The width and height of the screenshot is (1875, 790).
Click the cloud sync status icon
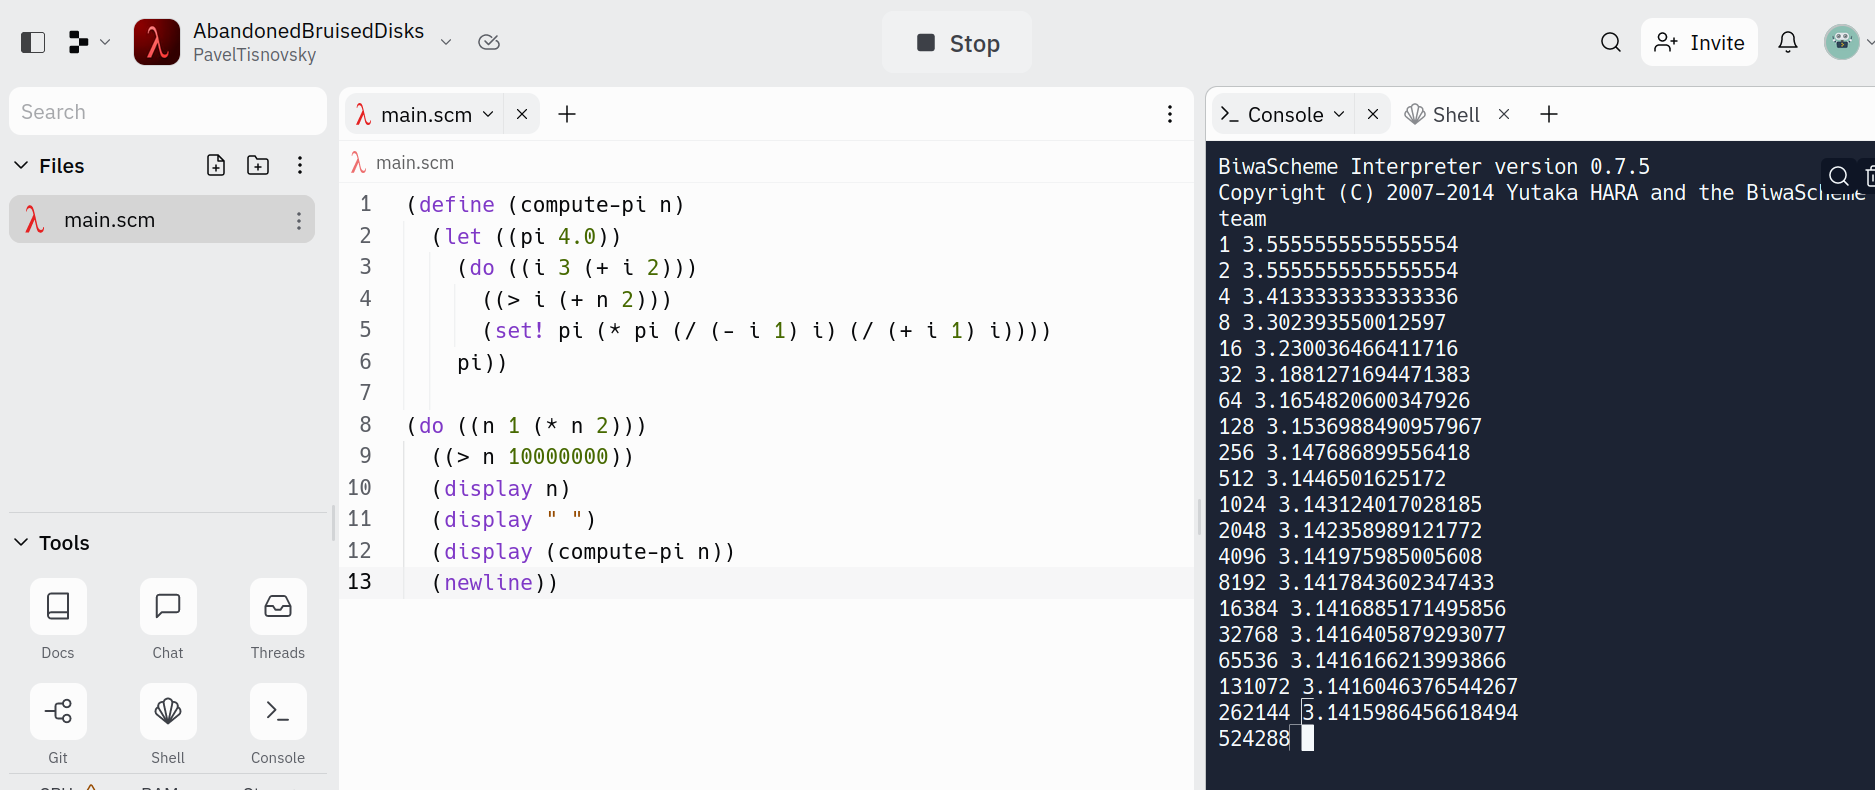pyautogui.click(x=489, y=42)
